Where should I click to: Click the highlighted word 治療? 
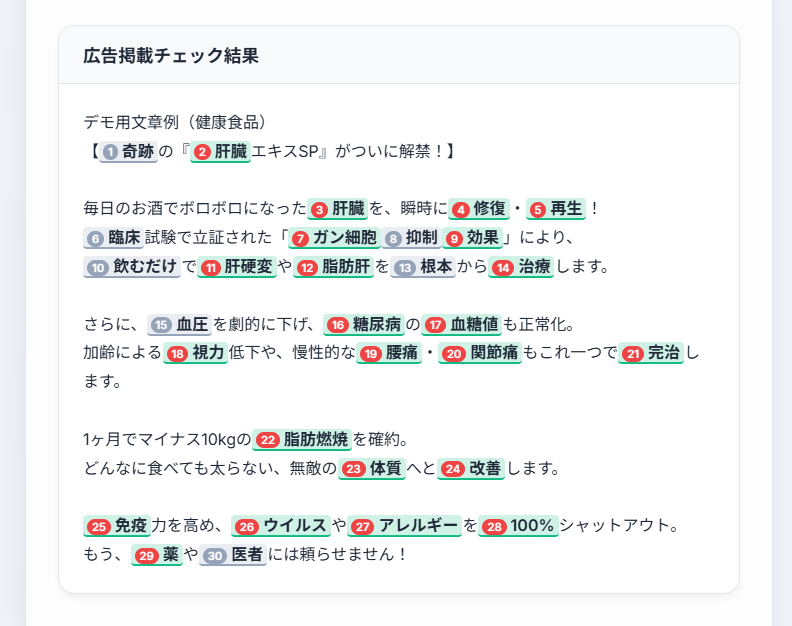click(535, 267)
